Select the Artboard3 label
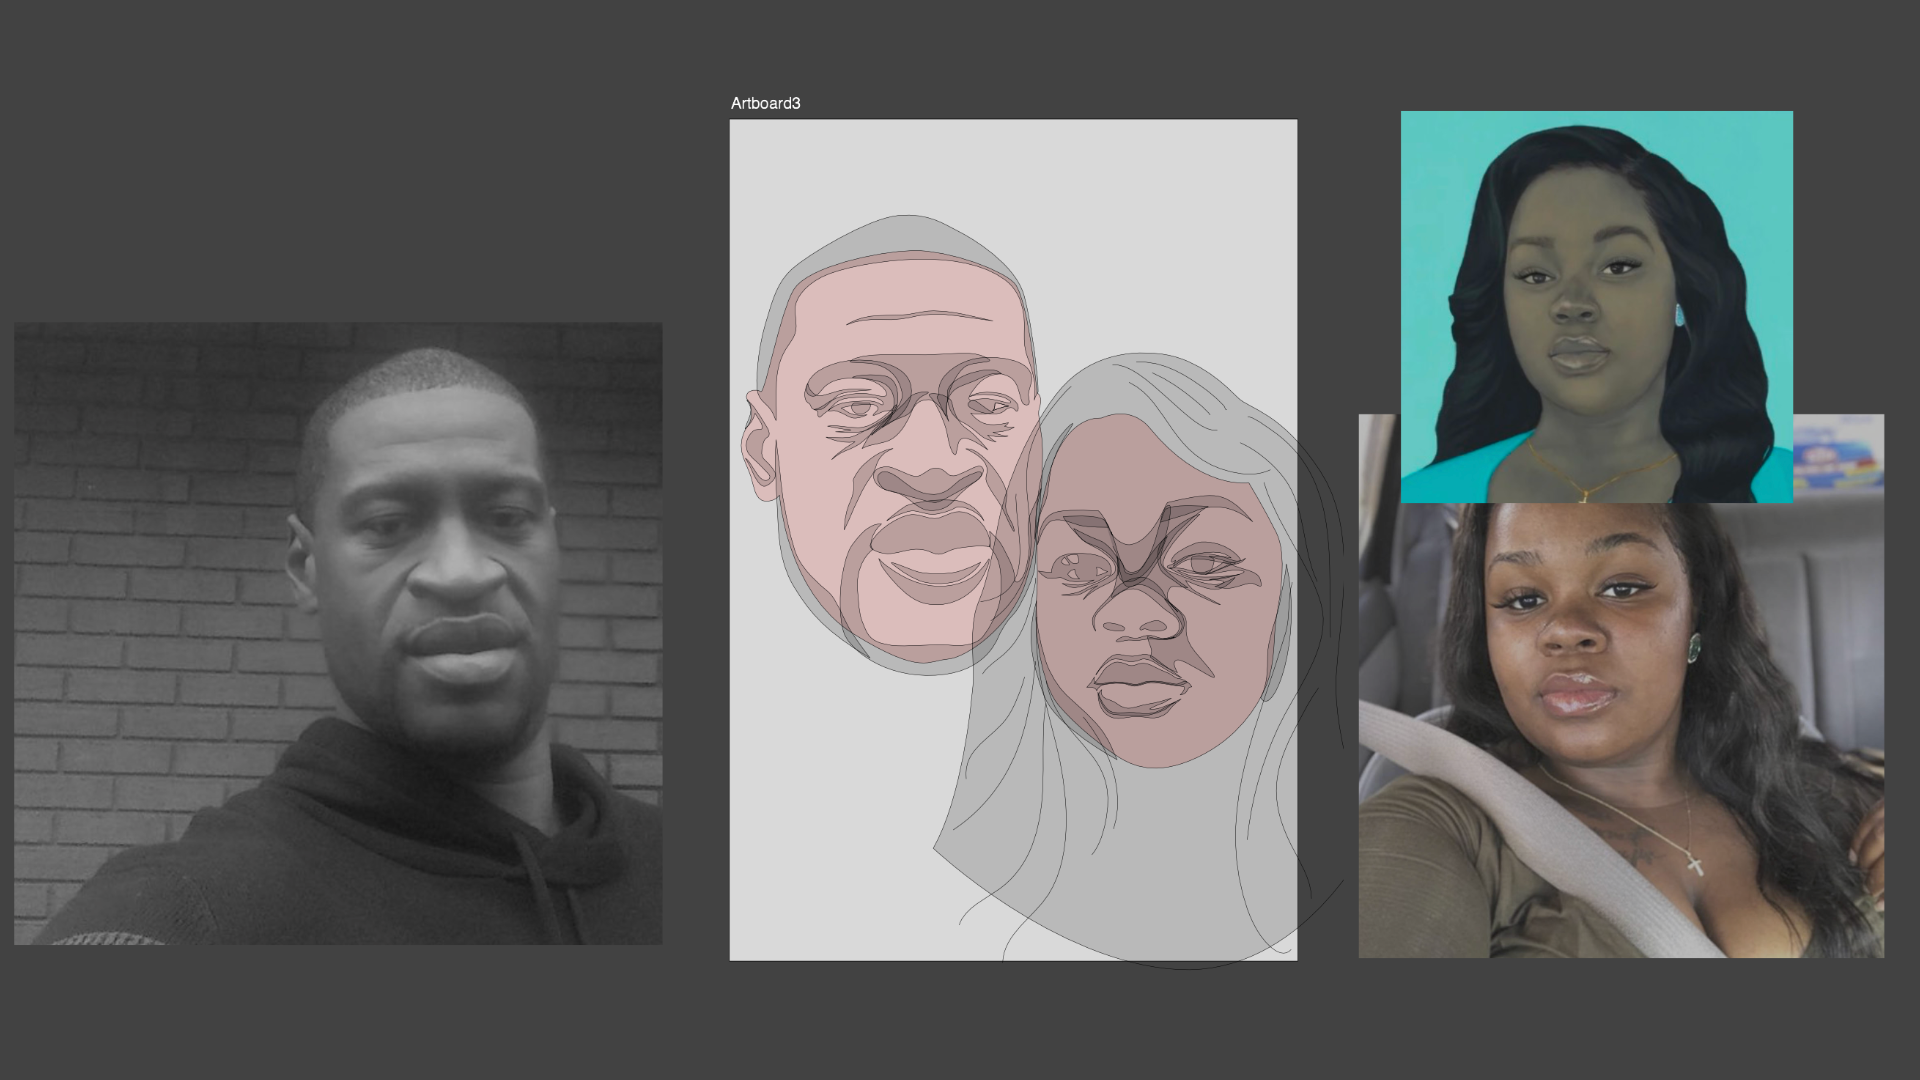 click(765, 103)
